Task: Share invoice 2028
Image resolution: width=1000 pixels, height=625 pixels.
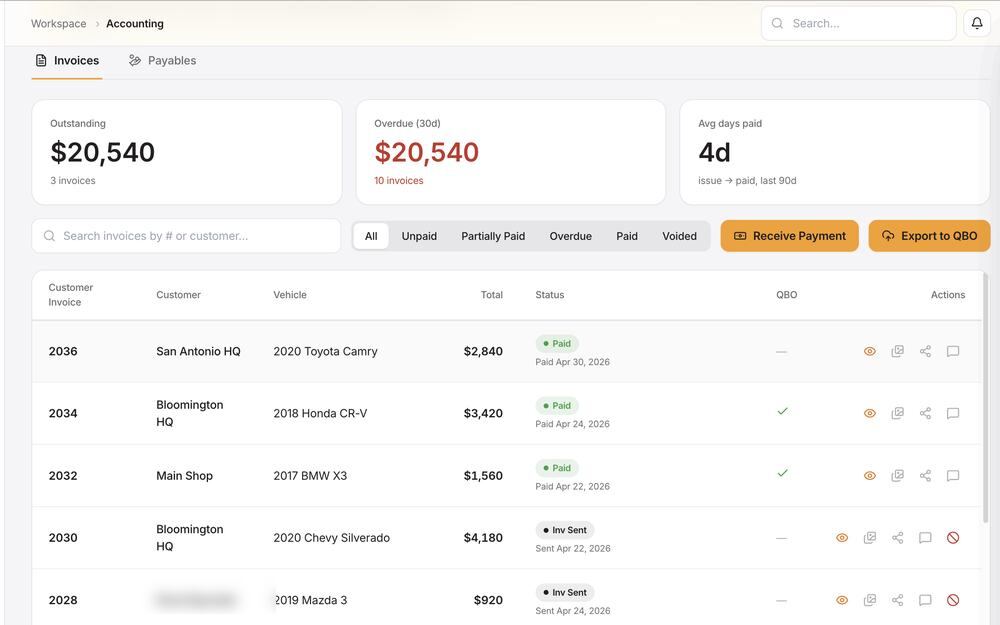Action: 897,600
